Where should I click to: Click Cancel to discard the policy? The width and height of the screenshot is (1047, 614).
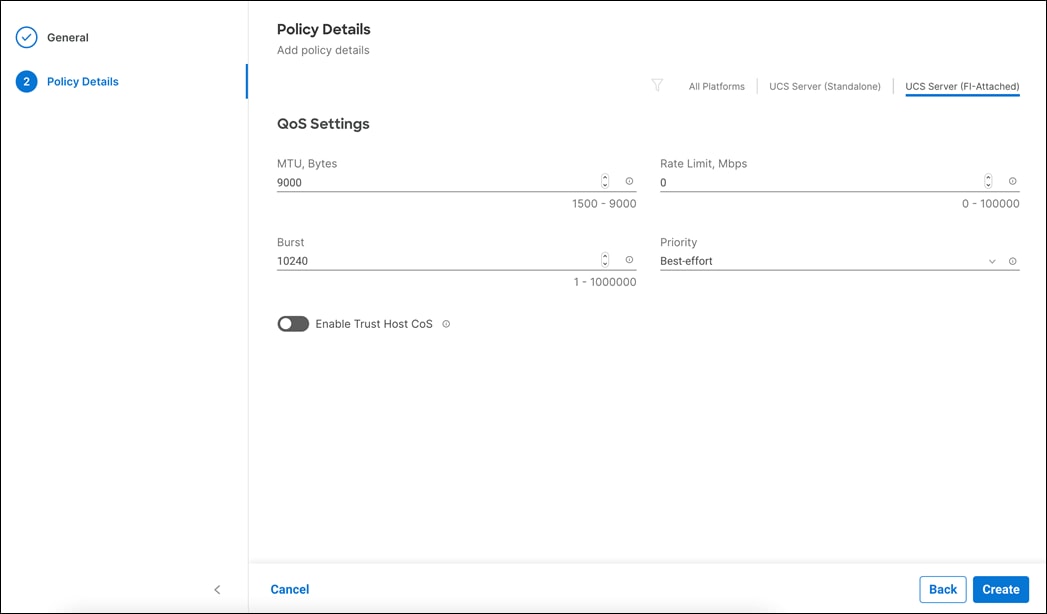coord(289,589)
